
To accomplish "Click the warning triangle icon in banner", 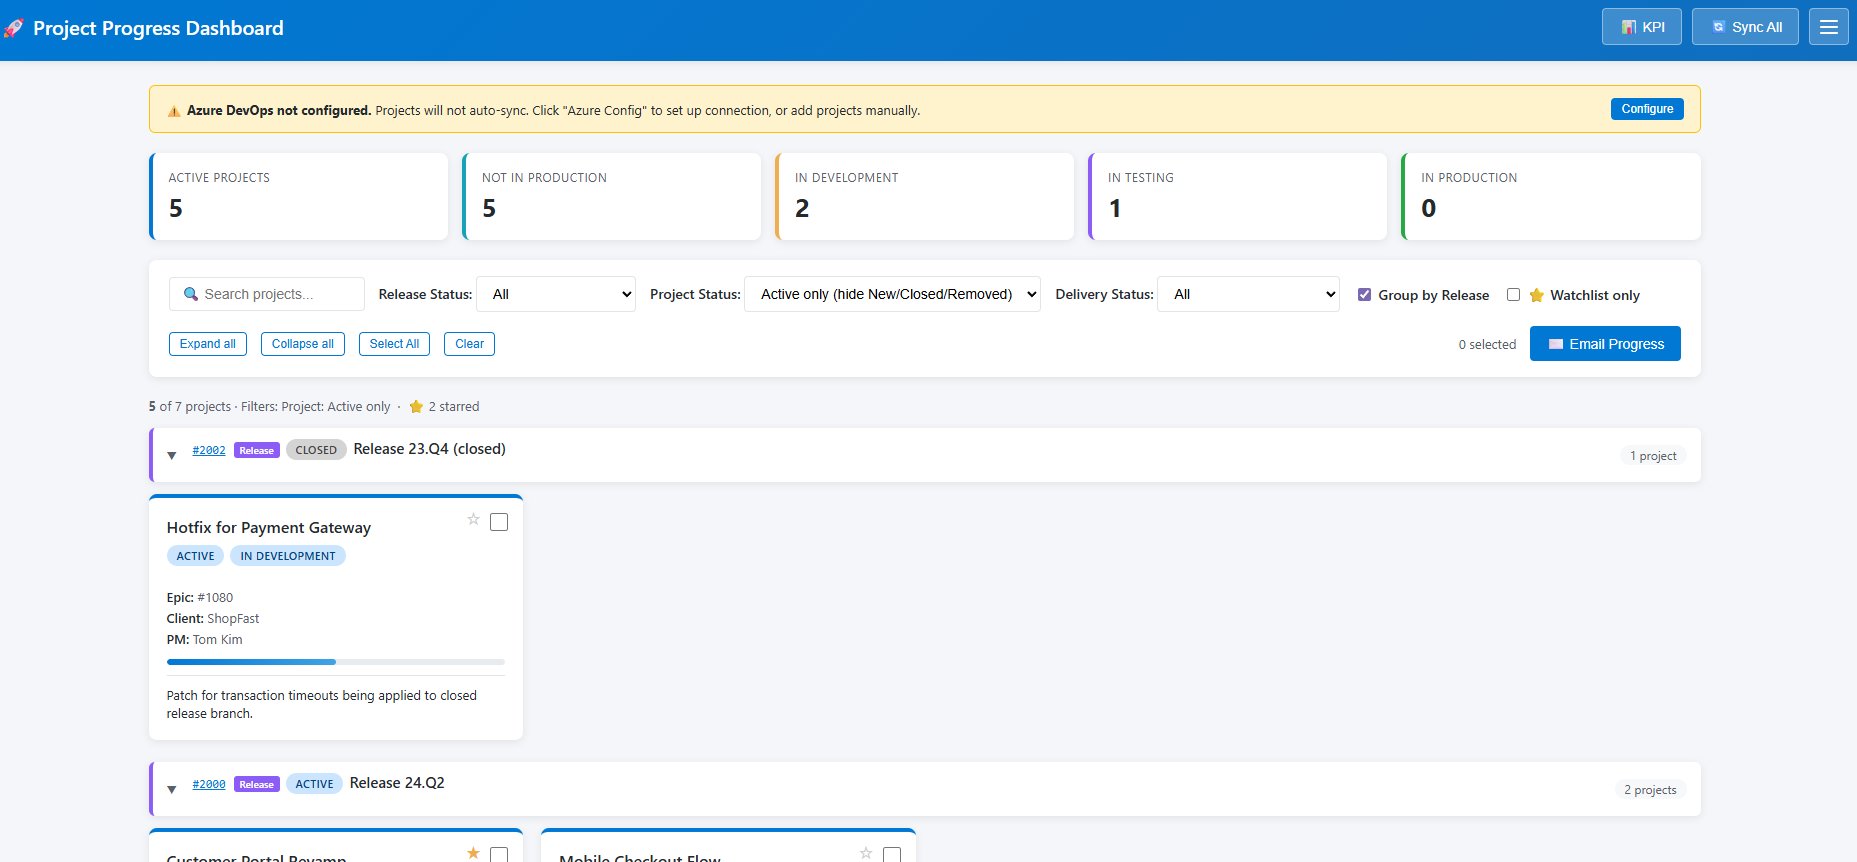I will coord(174,111).
